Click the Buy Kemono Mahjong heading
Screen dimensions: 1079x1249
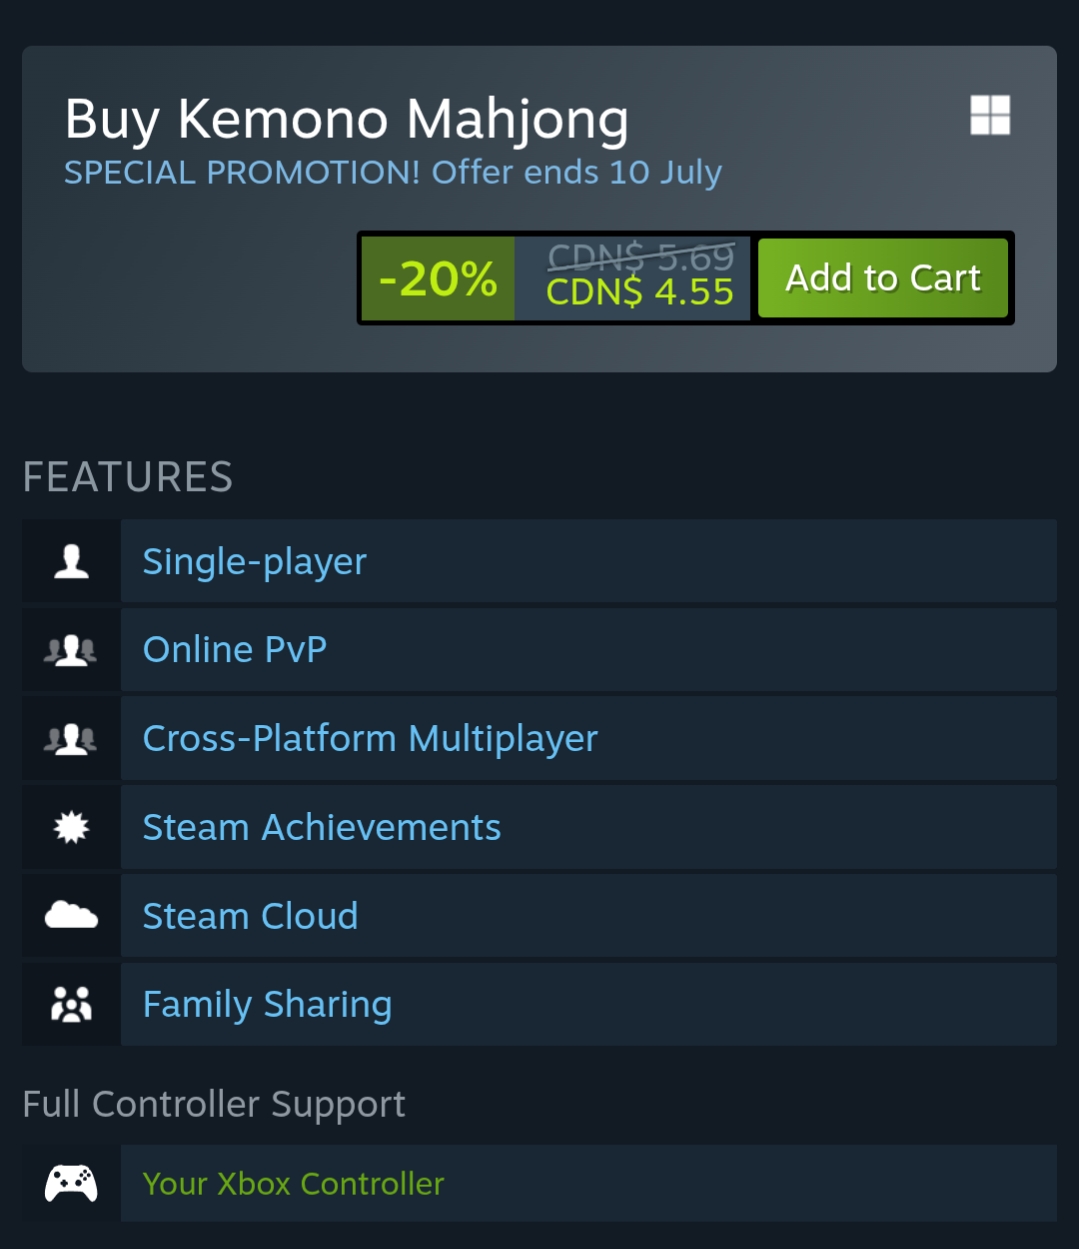(346, 120)
